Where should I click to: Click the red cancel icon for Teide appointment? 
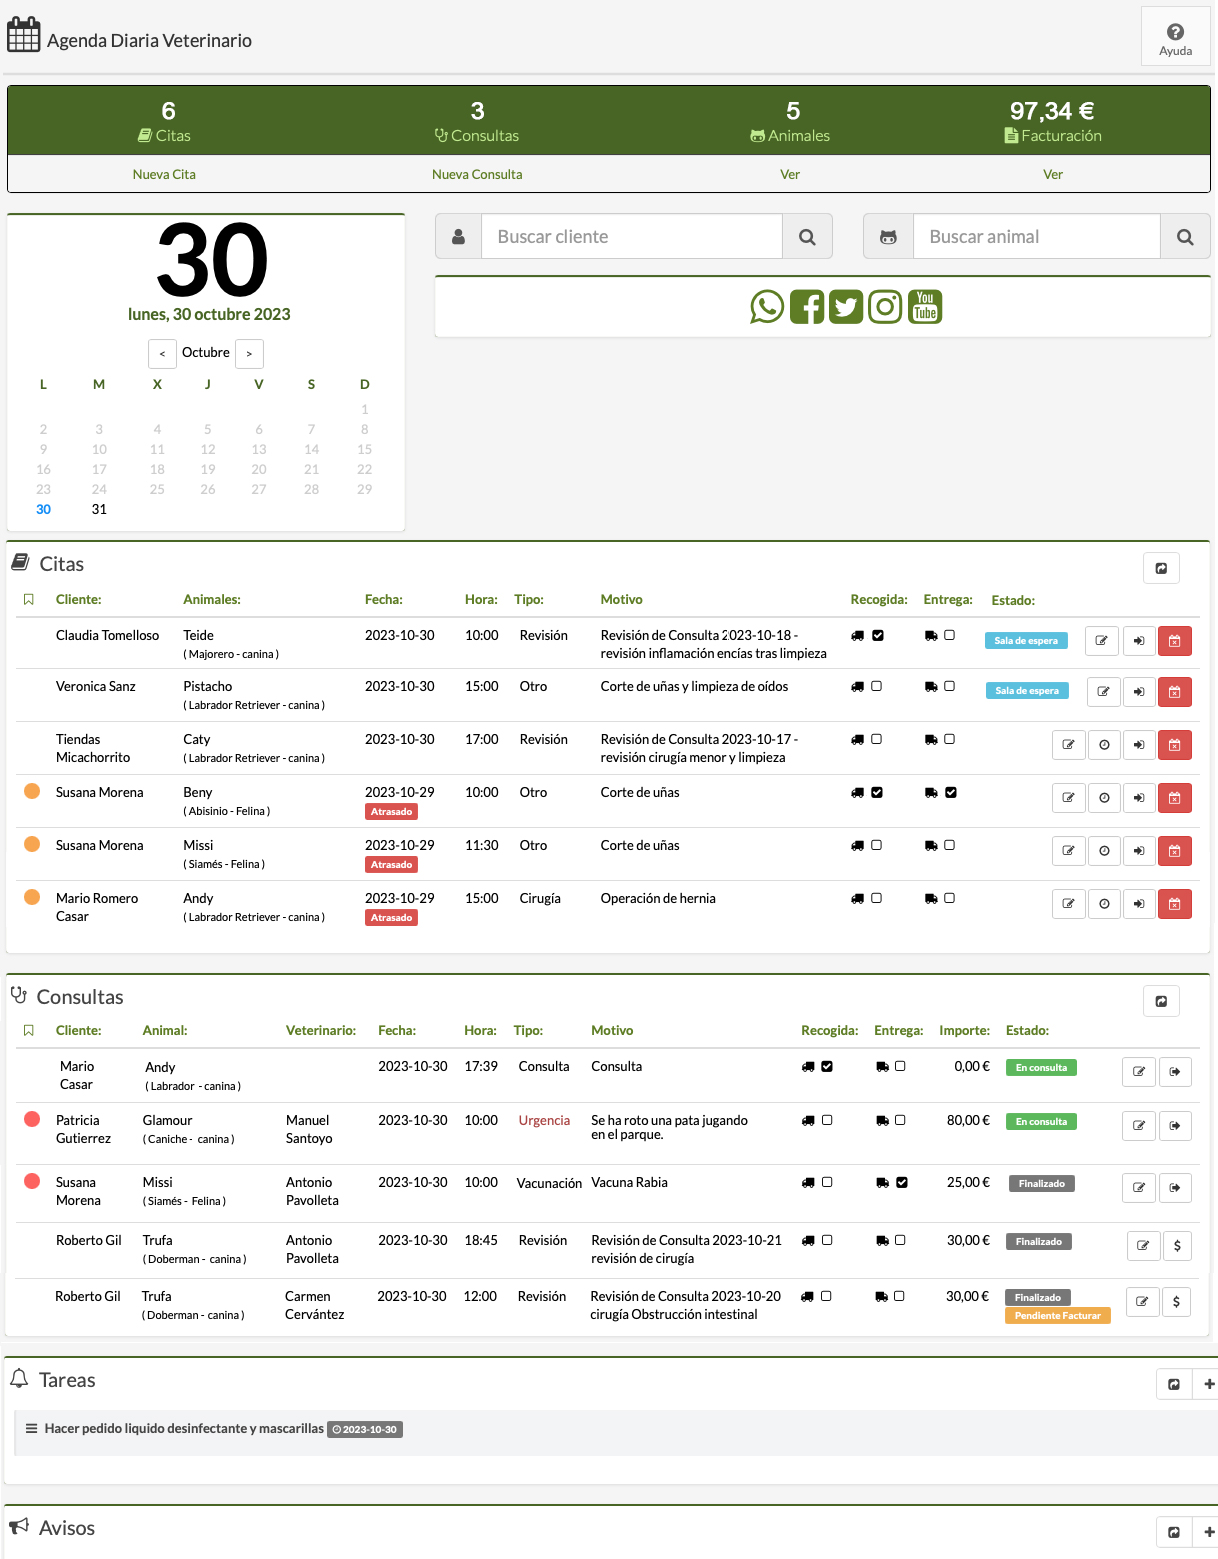1174,641
